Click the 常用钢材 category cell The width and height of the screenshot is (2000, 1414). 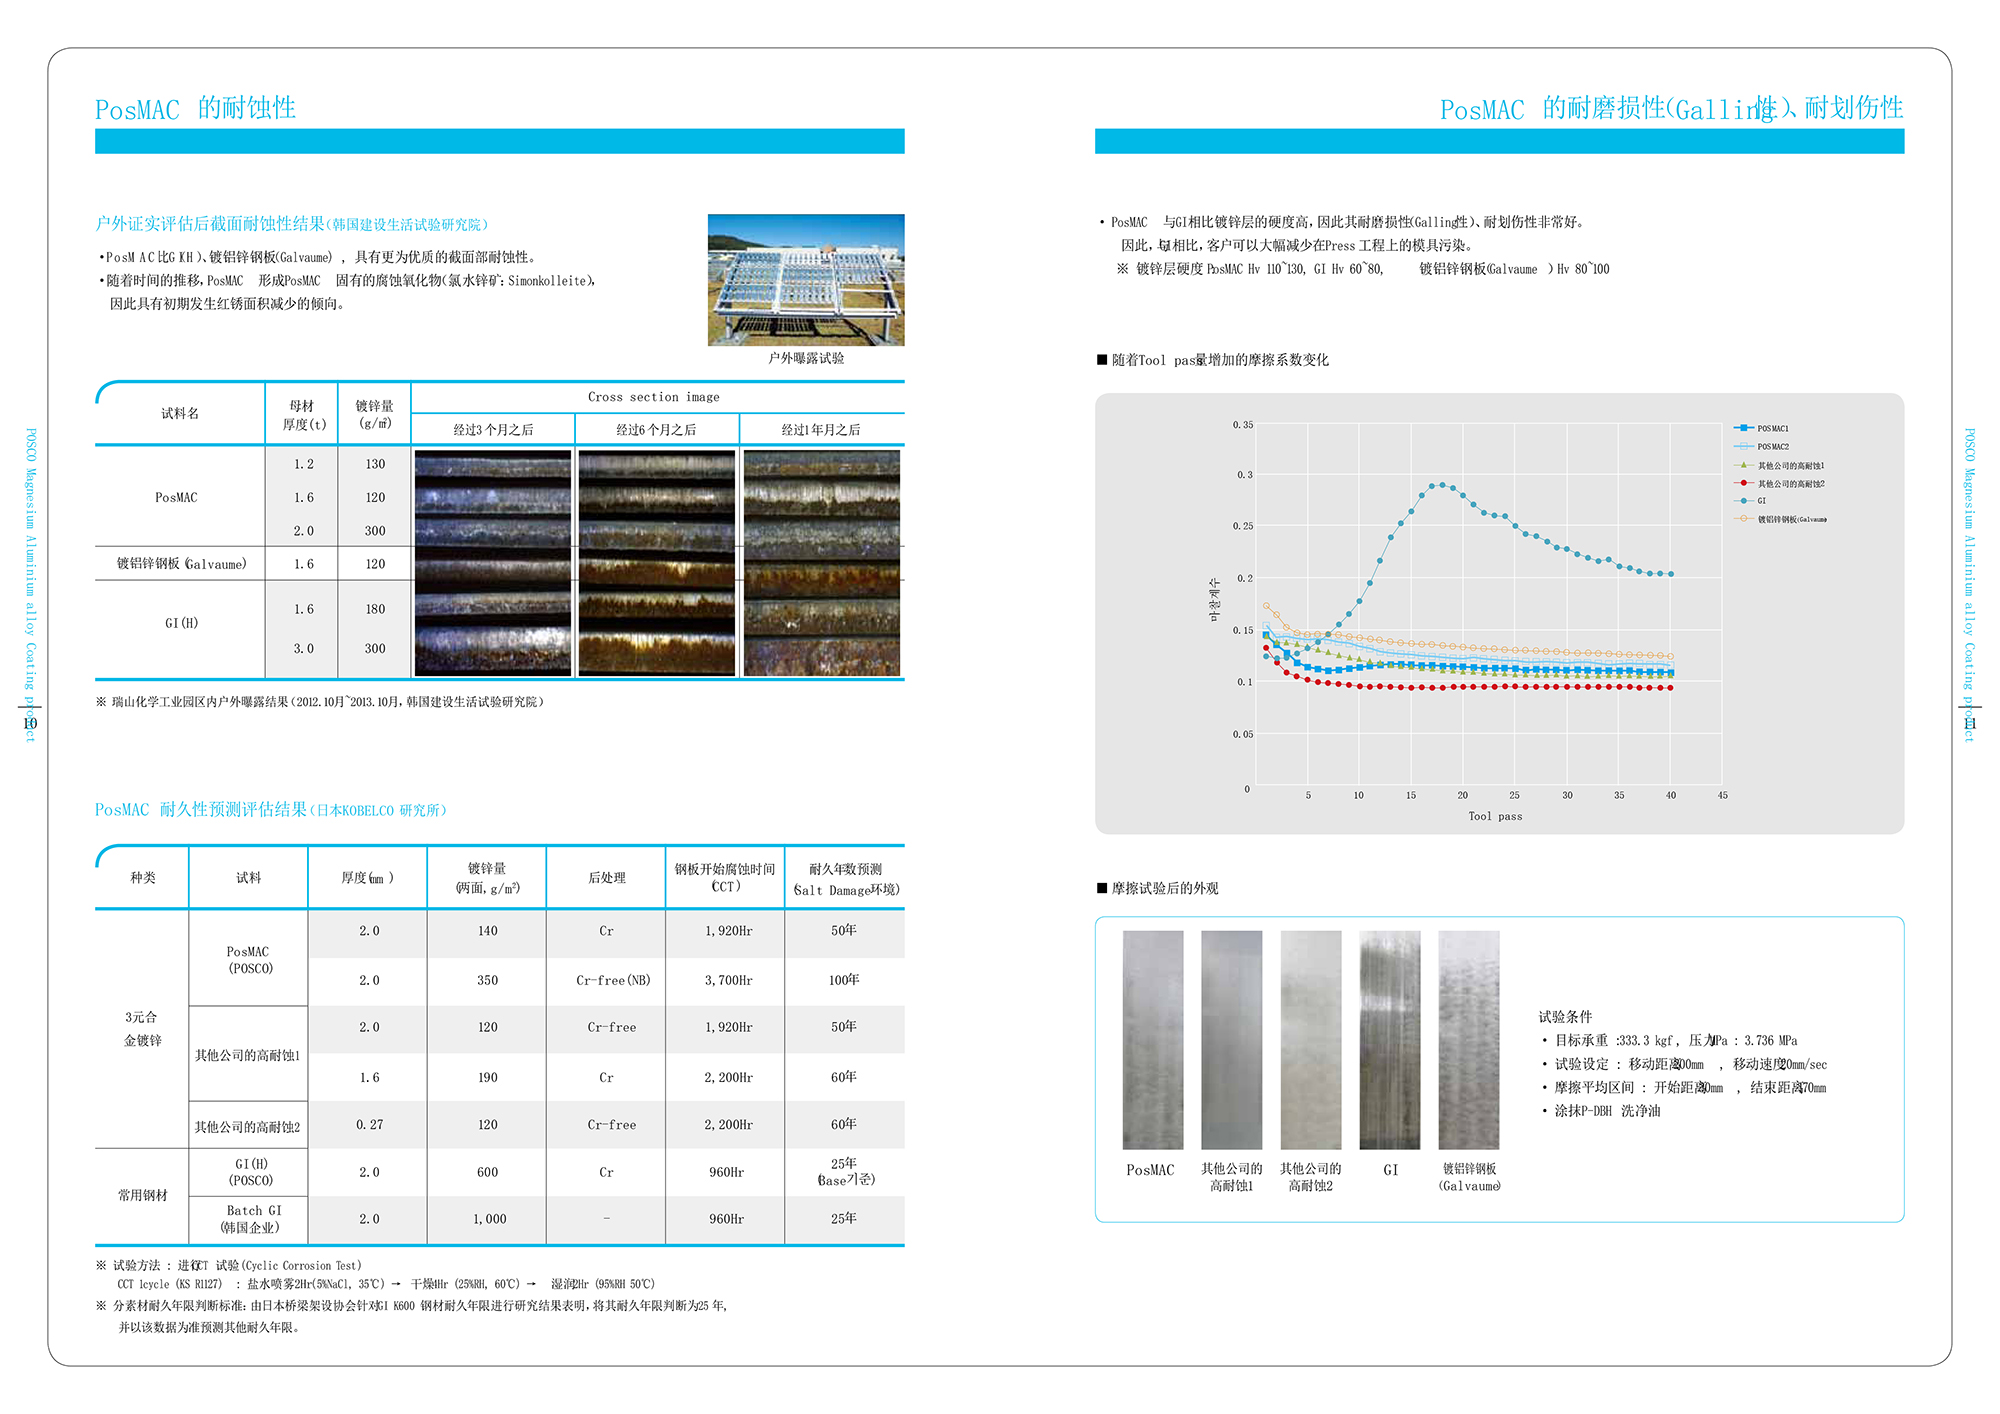click(143, 1196)
